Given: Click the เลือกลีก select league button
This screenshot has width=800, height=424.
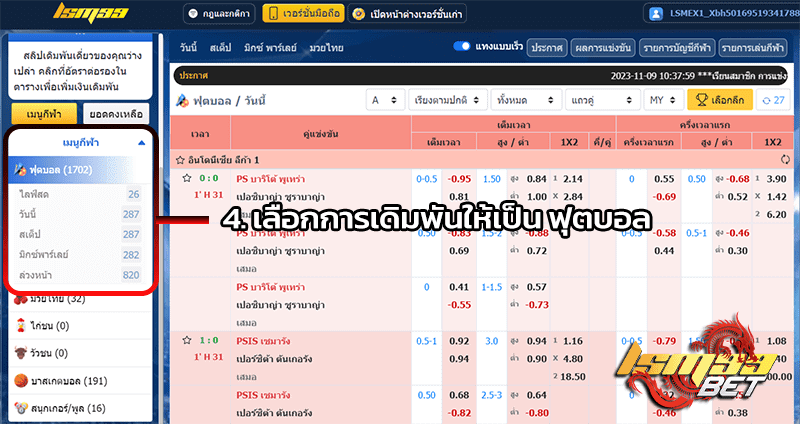Looking at the screenshot, I should pyautogui.click(x=719, y=100).
